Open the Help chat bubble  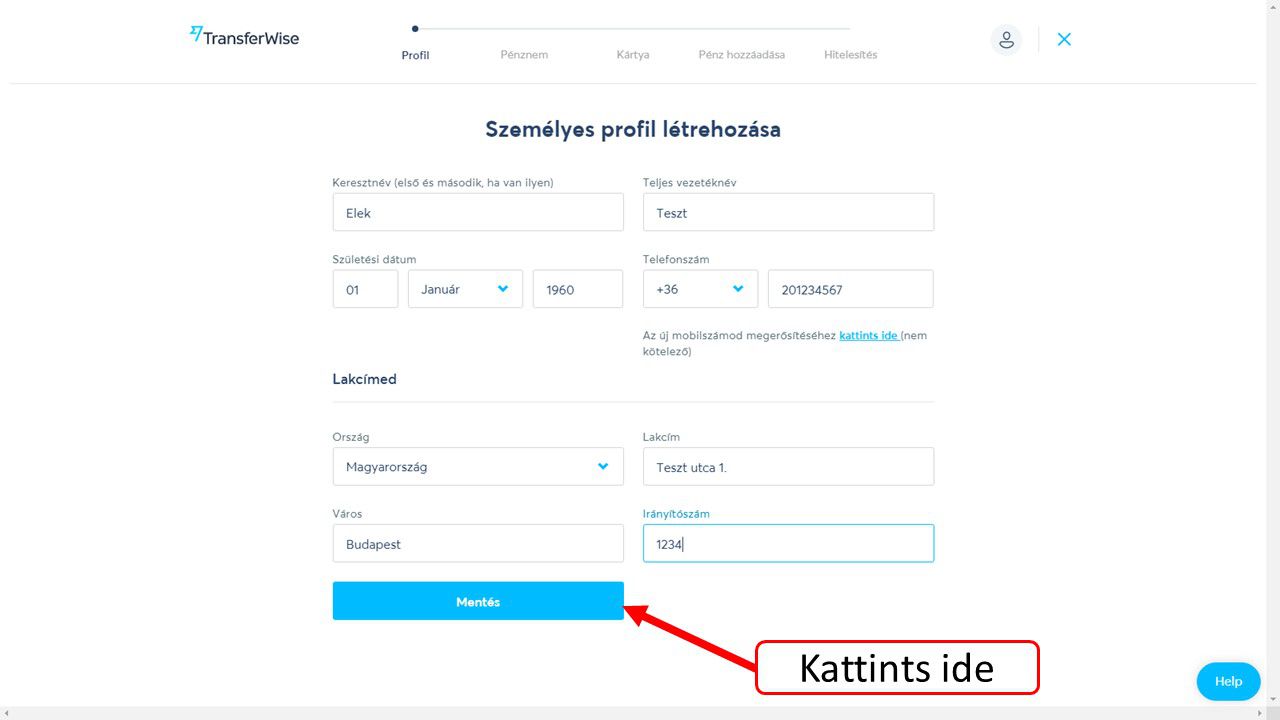pos(1228,681)
